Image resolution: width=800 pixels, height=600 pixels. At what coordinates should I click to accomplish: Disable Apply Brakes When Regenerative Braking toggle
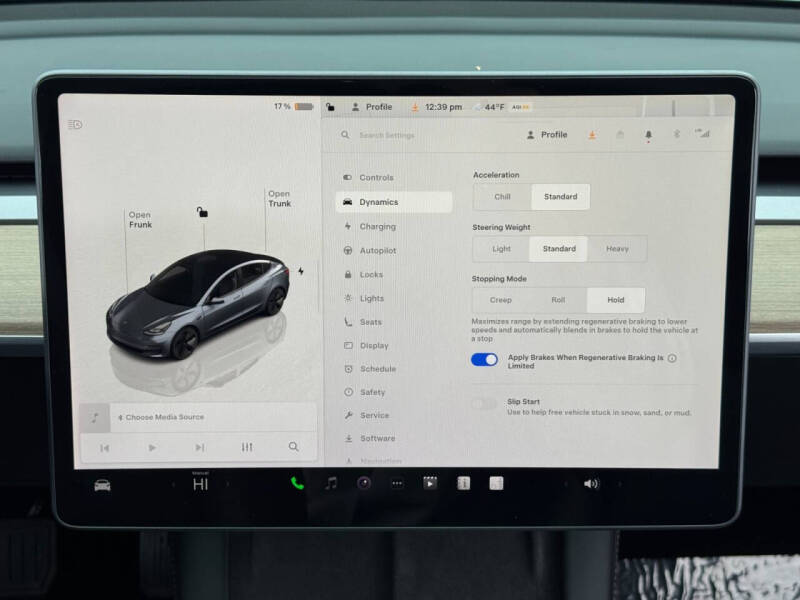pyautogui.click(x=483, y=360)
